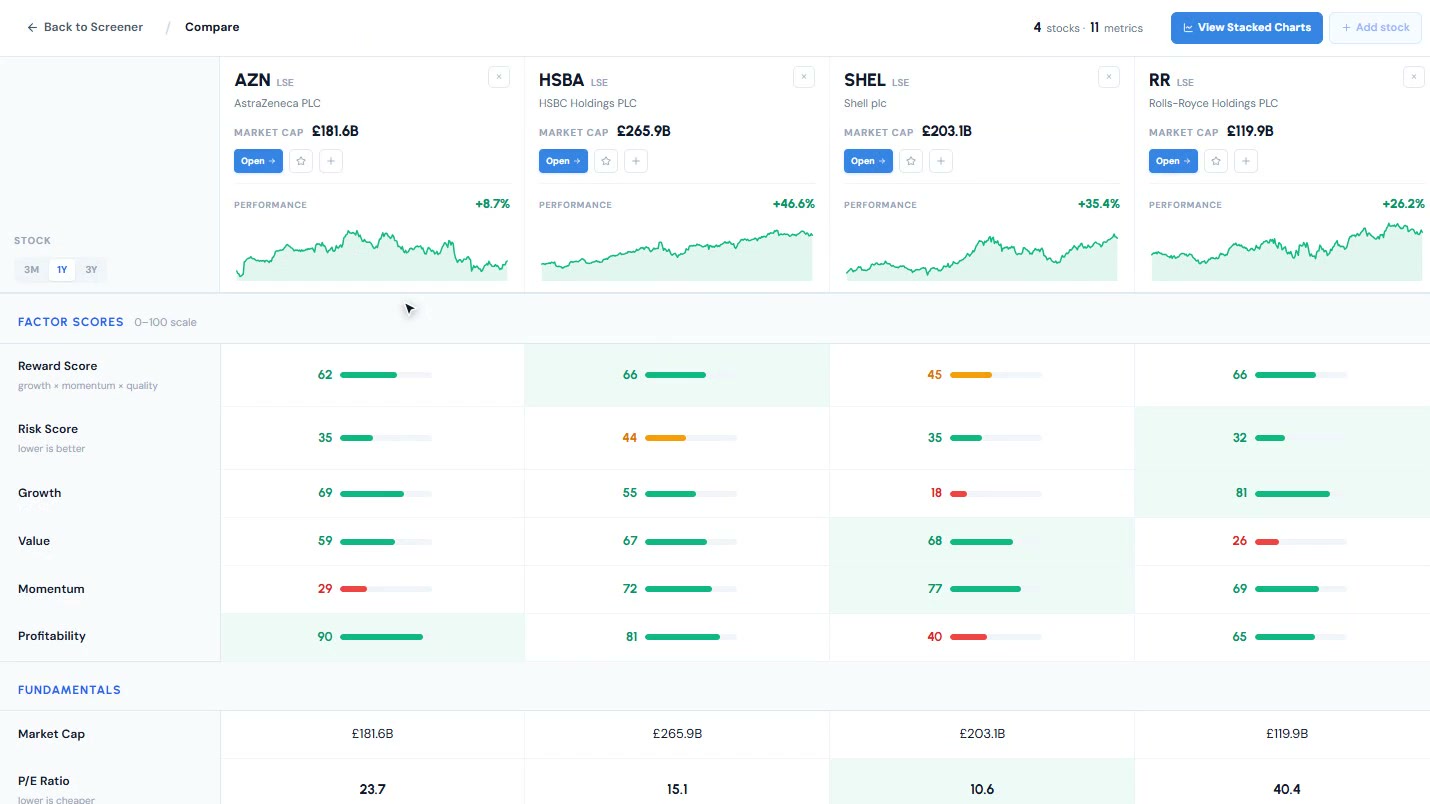Click the plus icon on HSBA card
Viewport: 1430px width, 804px height.
click(636, 161)
